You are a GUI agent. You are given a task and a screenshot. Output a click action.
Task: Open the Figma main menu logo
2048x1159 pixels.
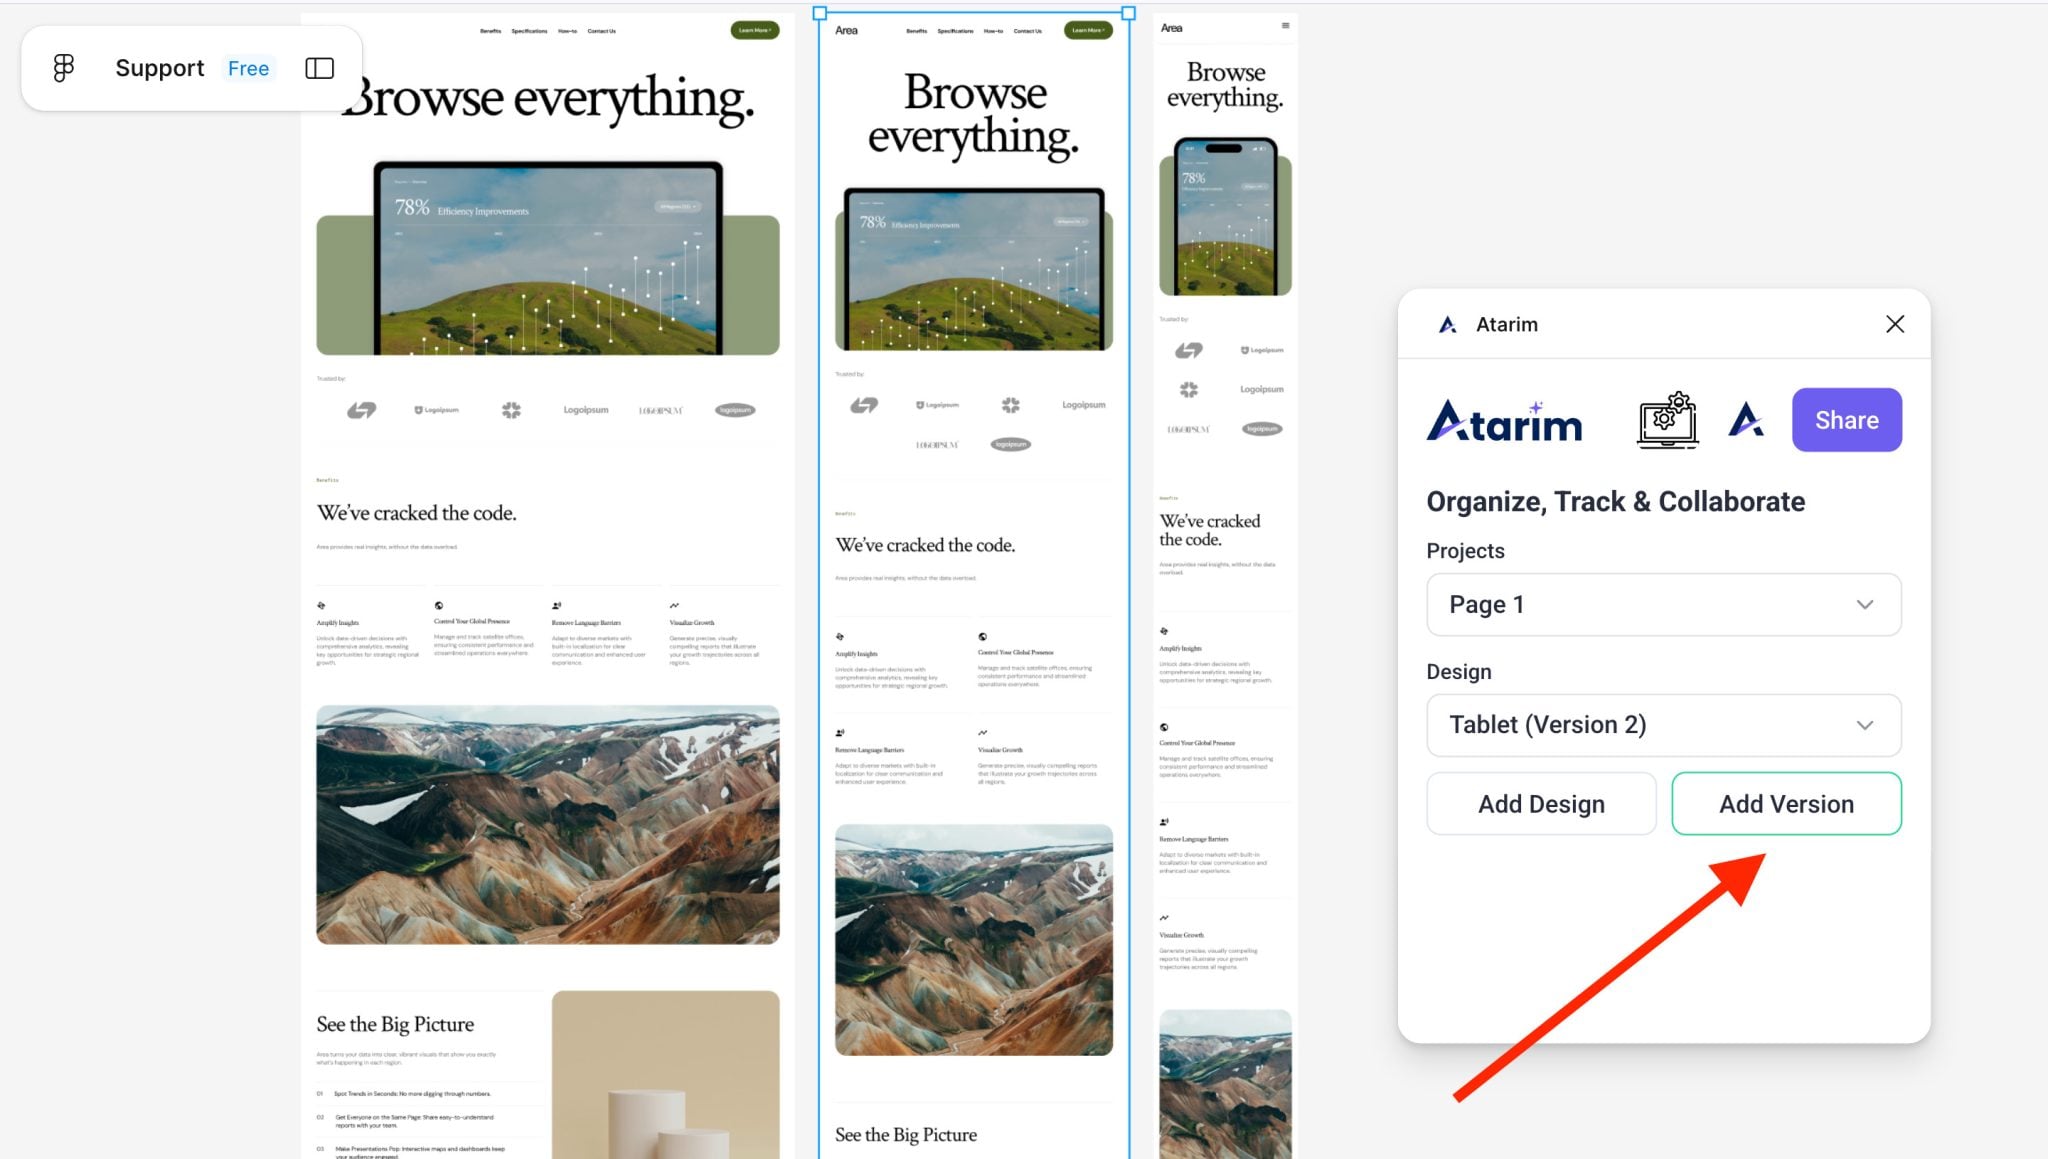63,68
